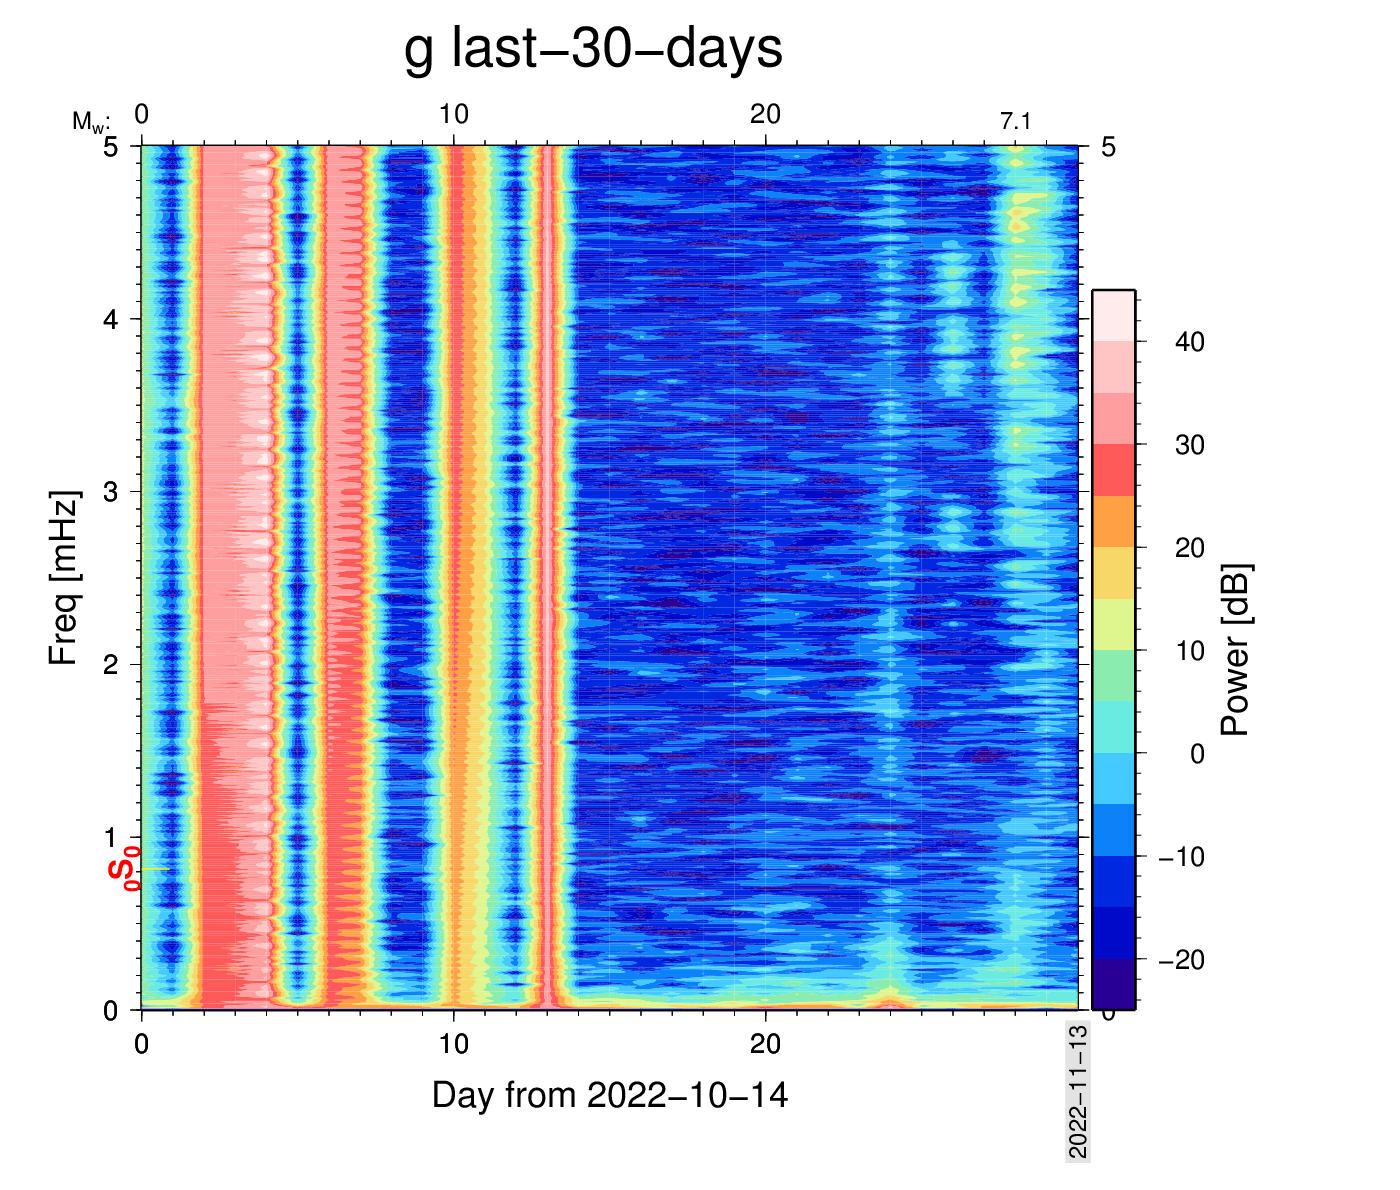This screenshot has width=1400, height=1190.
Task: Click the 10 tick label on the top axis
Action: click(x=453, y=115)
